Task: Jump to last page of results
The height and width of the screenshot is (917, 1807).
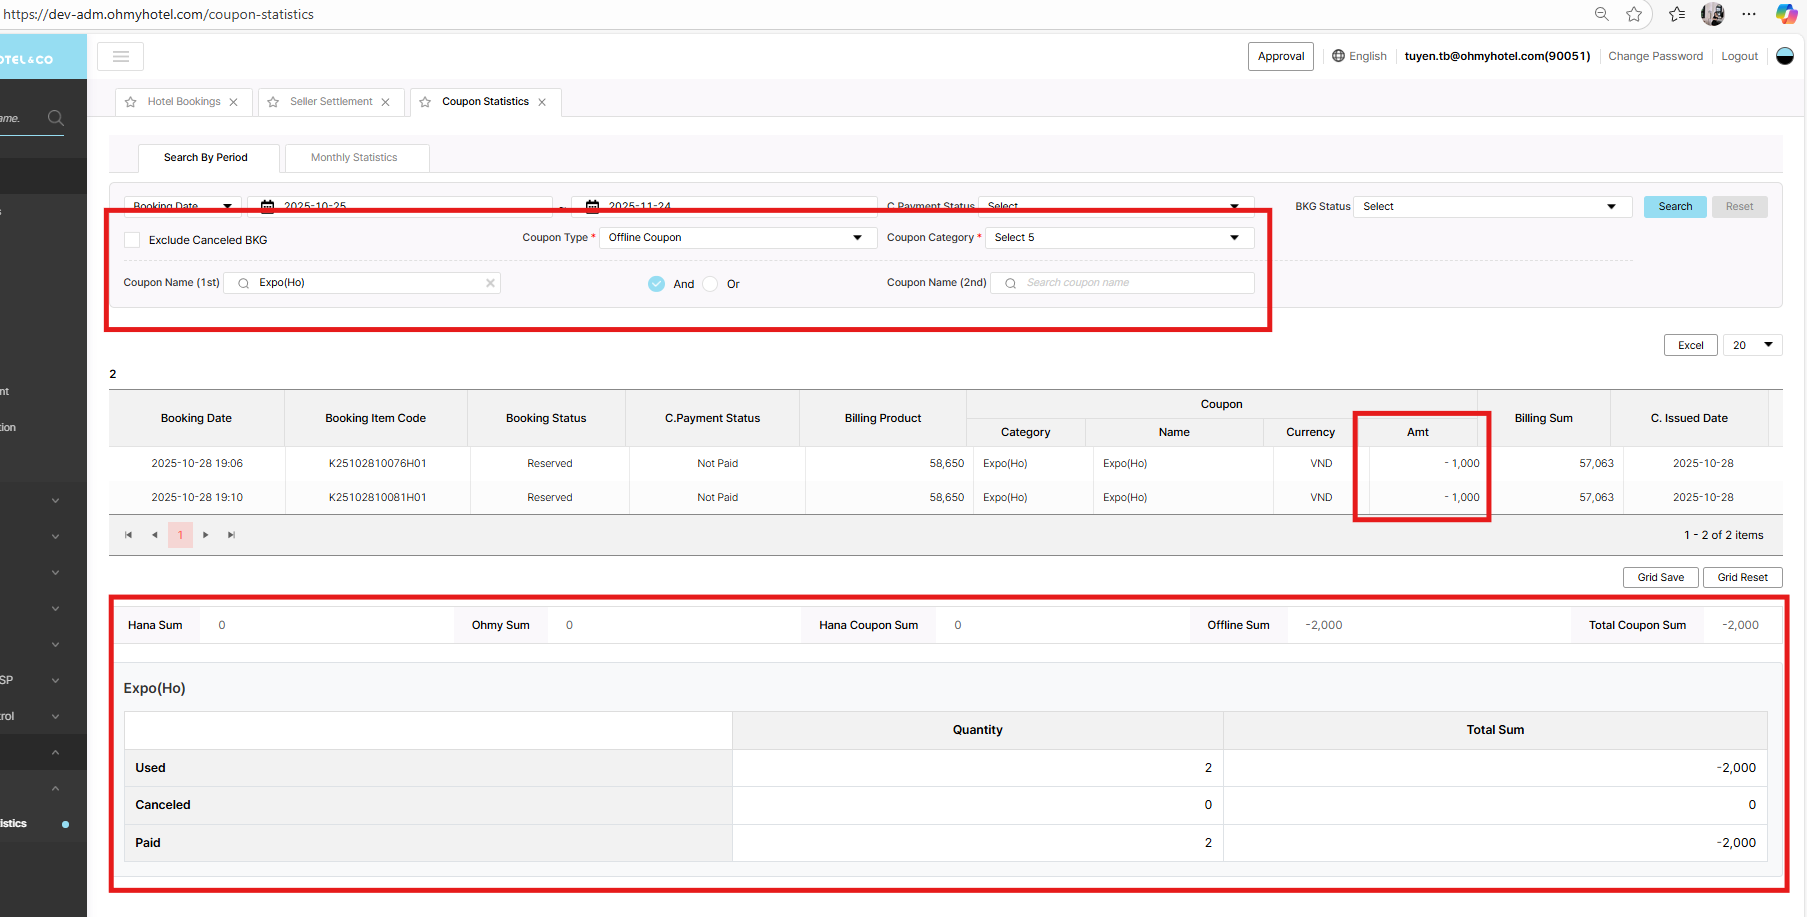Action: pos(231,535)
